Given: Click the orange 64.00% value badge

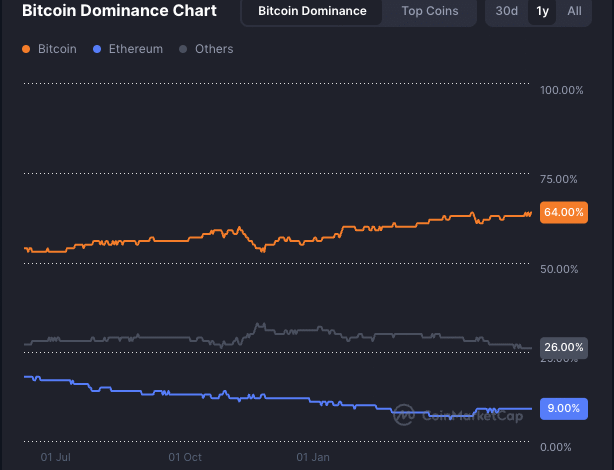Looking at the screenshot, I should pos(563,212).
